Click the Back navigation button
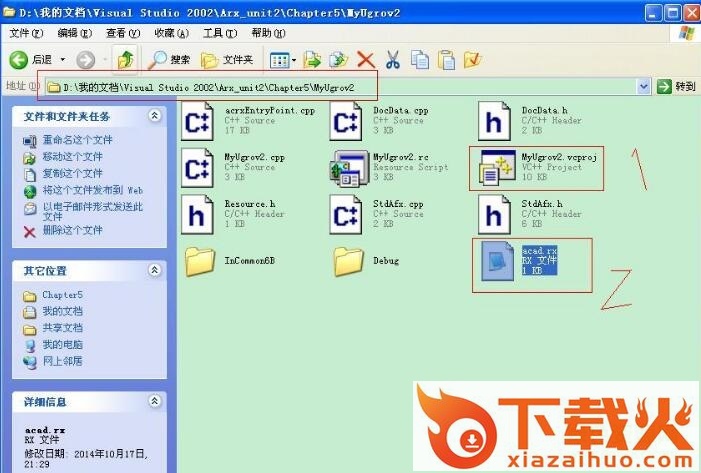 point(31,60)
